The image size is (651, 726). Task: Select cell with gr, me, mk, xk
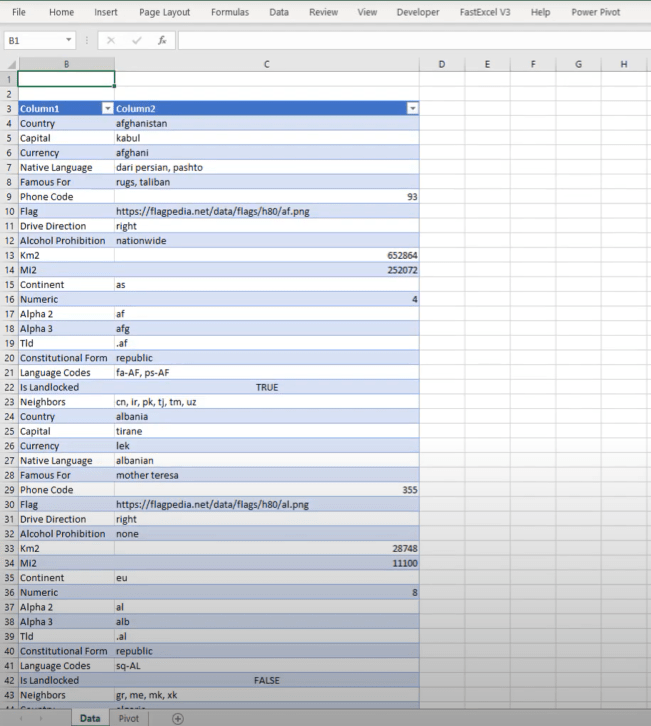click(x=267, y=695)
